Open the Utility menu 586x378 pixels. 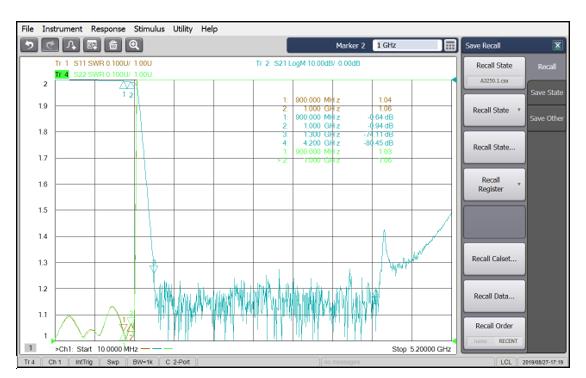[182, 29]
